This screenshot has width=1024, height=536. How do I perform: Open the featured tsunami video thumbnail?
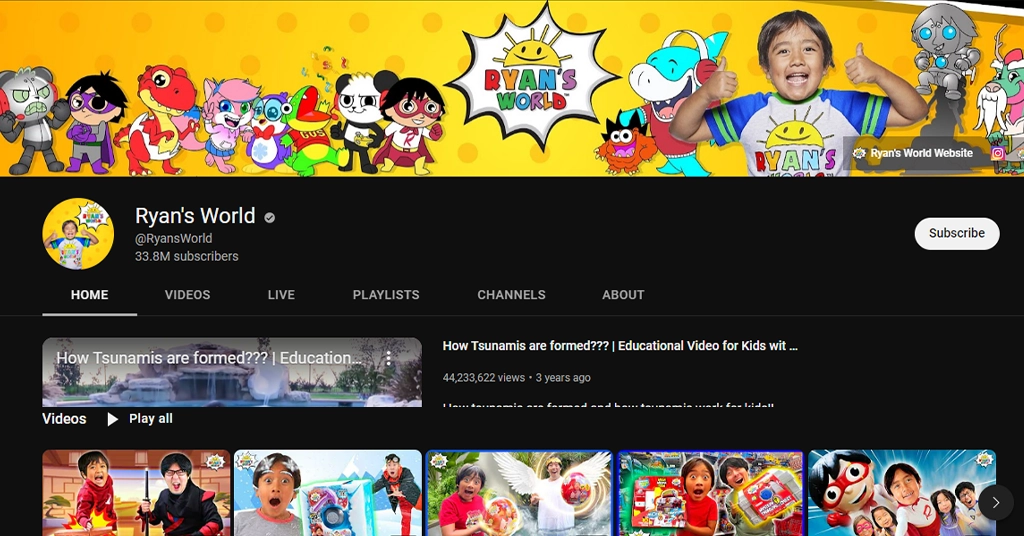(232, 372)
